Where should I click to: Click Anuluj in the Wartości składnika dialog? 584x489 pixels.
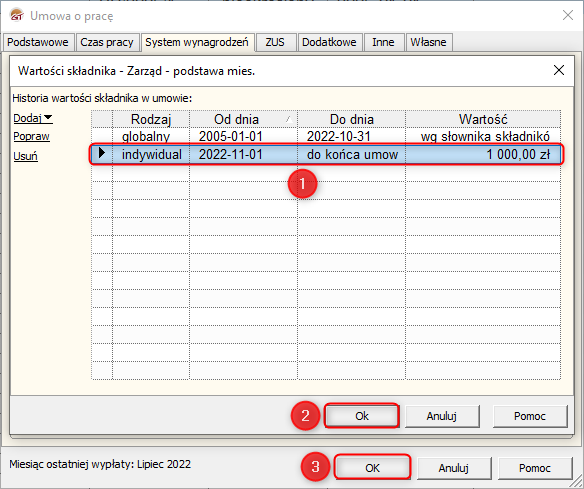pyautogui.click(x=442, y=416)
